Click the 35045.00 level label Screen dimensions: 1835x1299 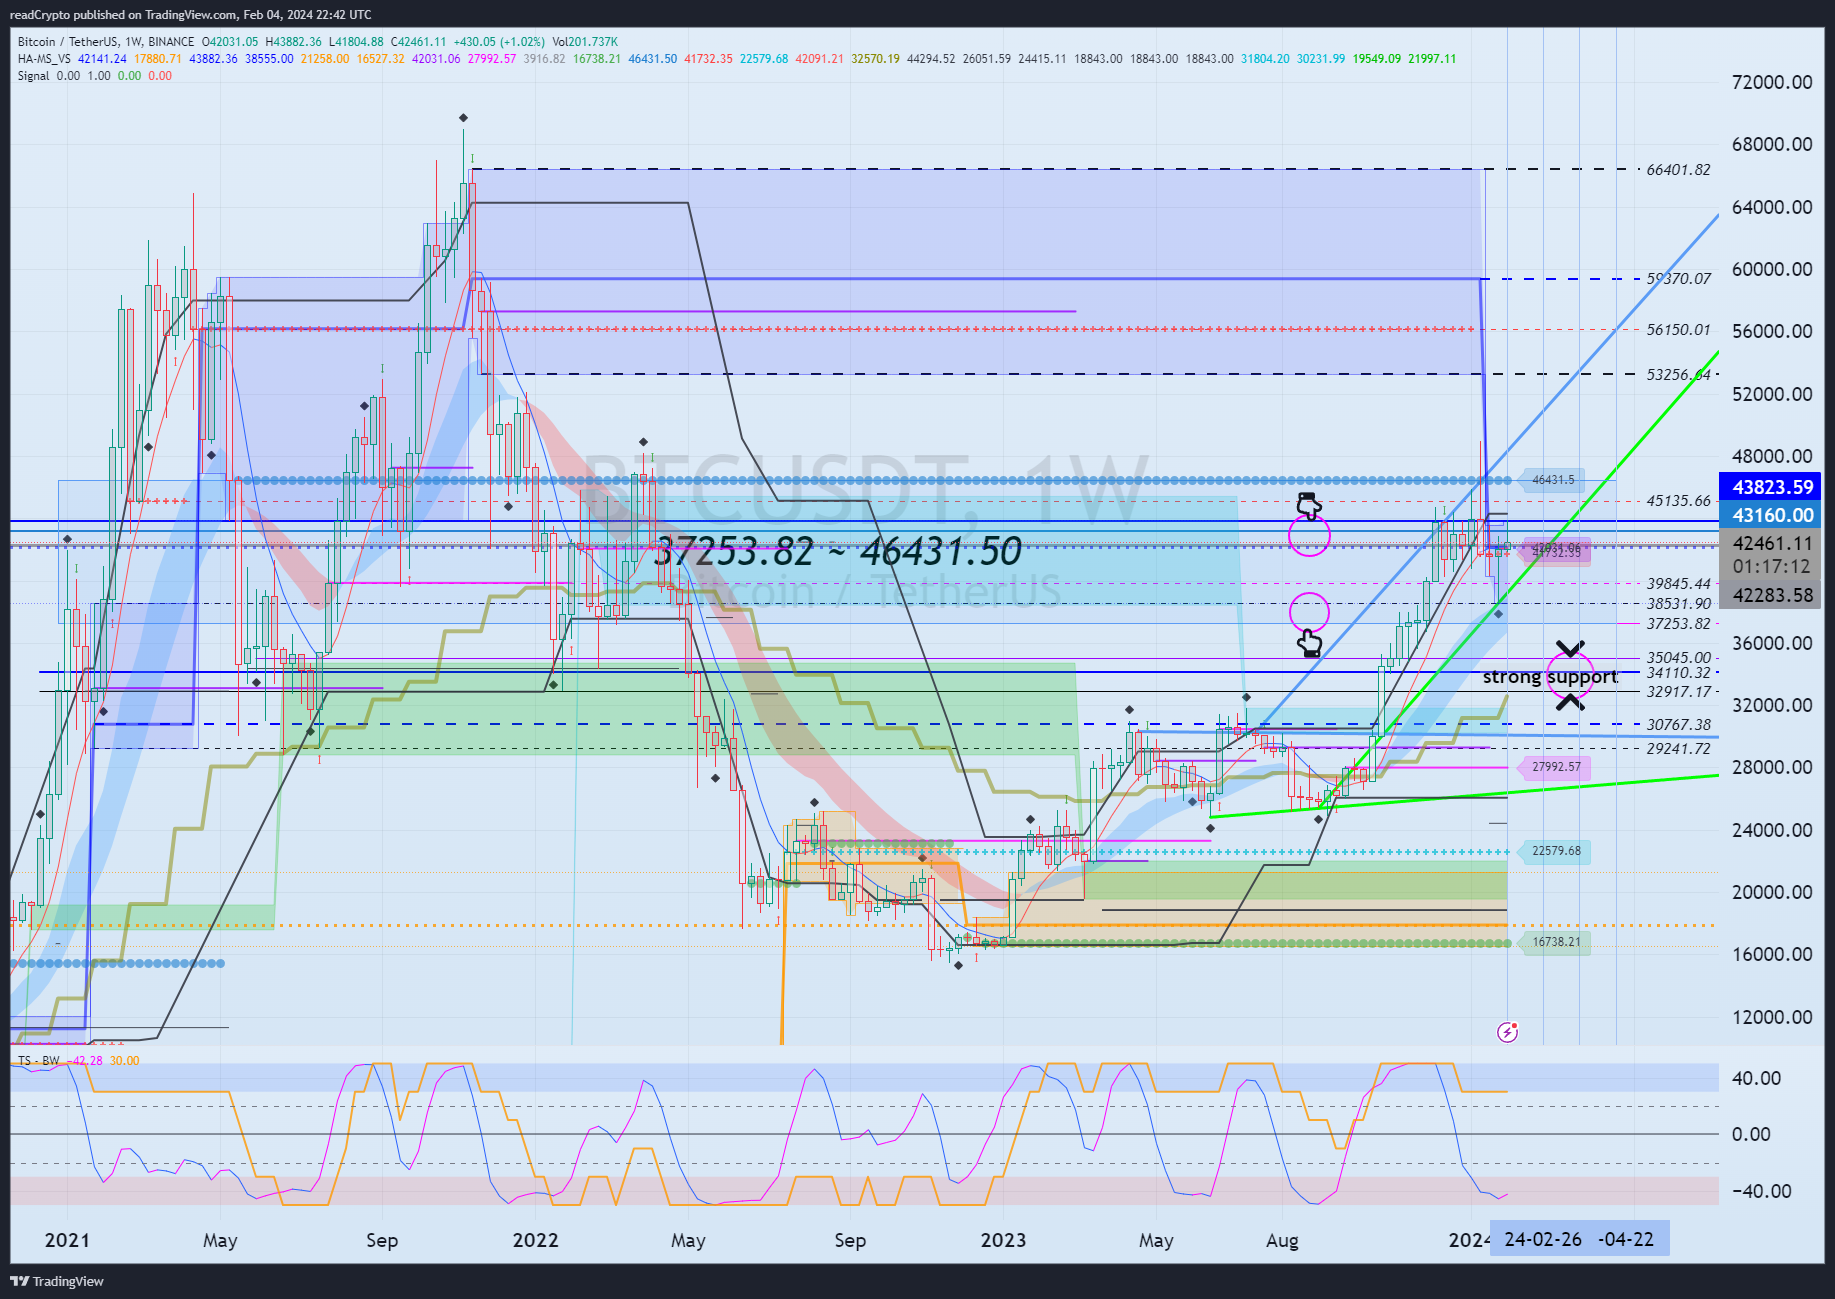point(1678,658)
